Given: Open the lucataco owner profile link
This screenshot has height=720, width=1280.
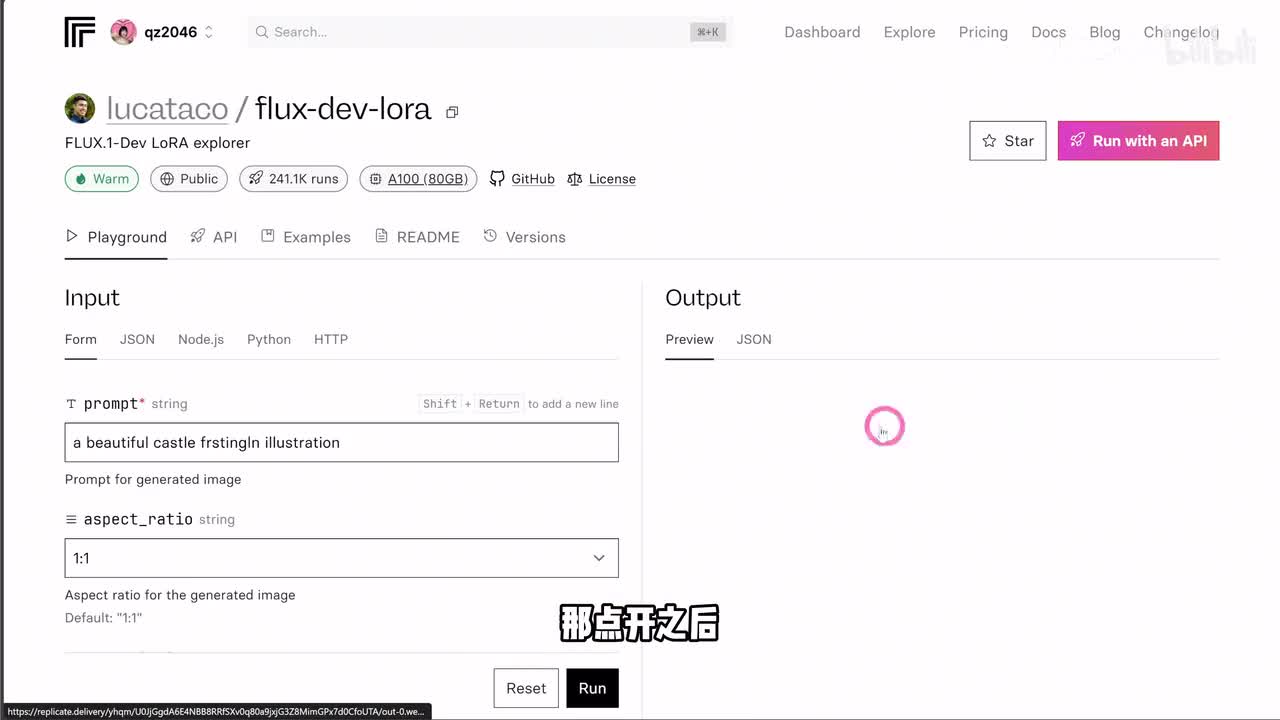Looking at the screenshot, I should point(167,109).
